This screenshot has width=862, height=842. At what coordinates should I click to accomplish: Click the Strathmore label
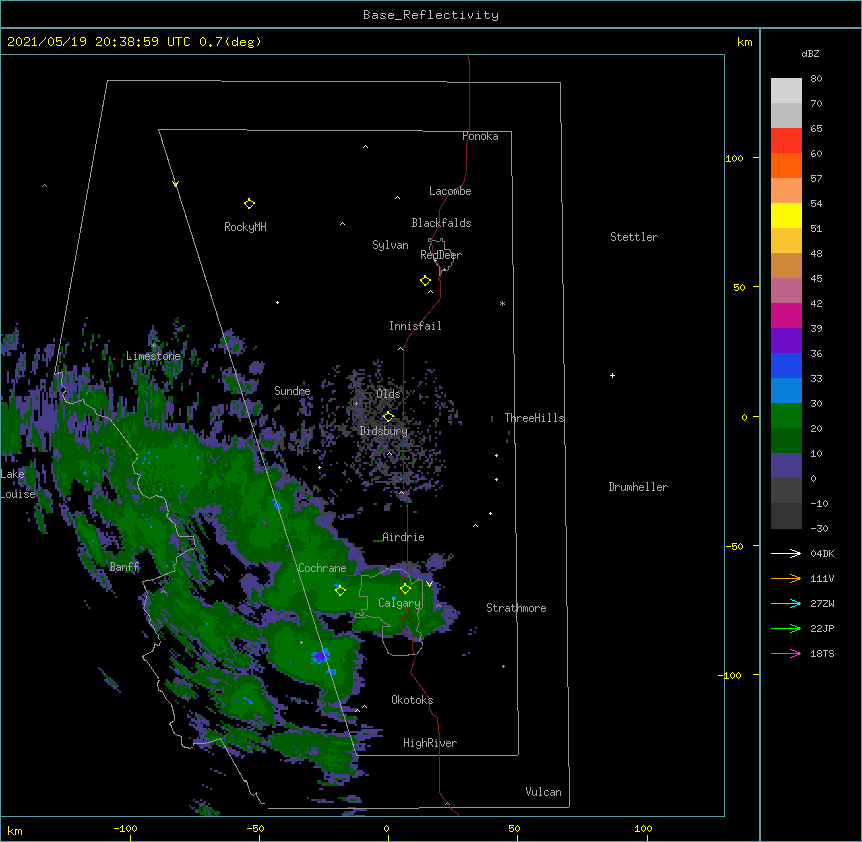point(516,608)
